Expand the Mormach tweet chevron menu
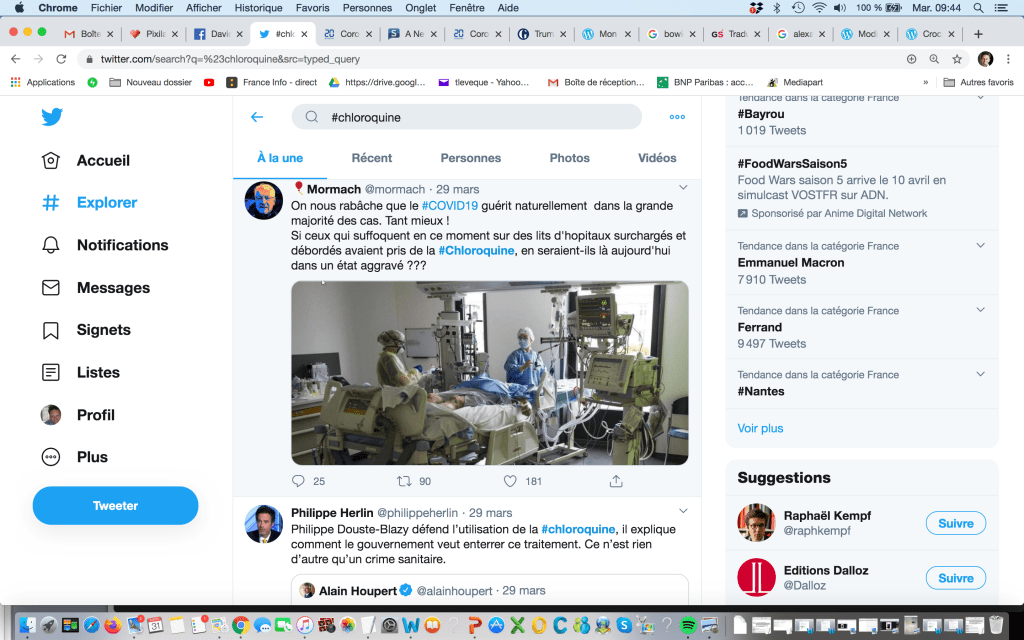 tap(683, 188)
